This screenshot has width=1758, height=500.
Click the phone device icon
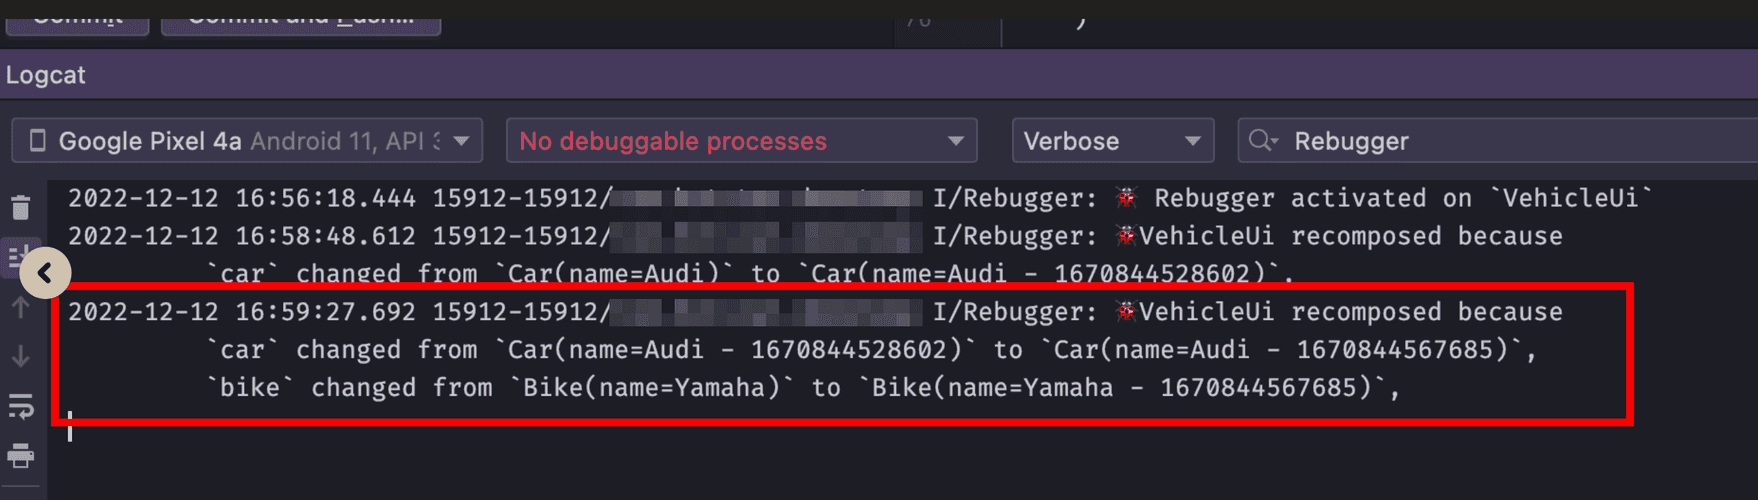coord(37,141)
